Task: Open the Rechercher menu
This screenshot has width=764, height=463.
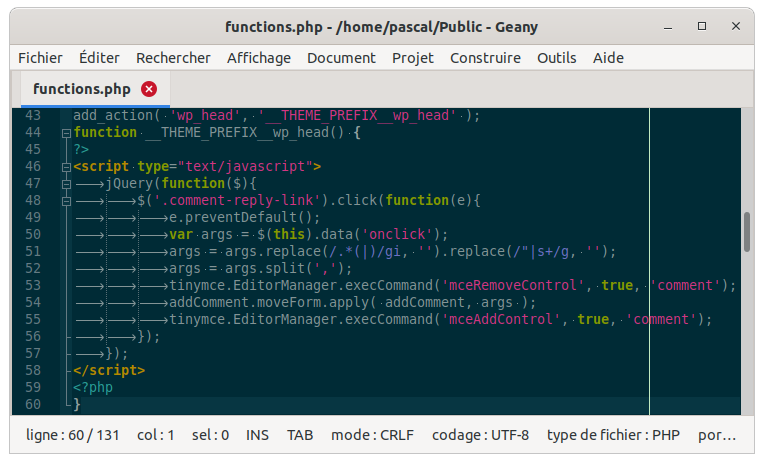Action: coord(173,58)
